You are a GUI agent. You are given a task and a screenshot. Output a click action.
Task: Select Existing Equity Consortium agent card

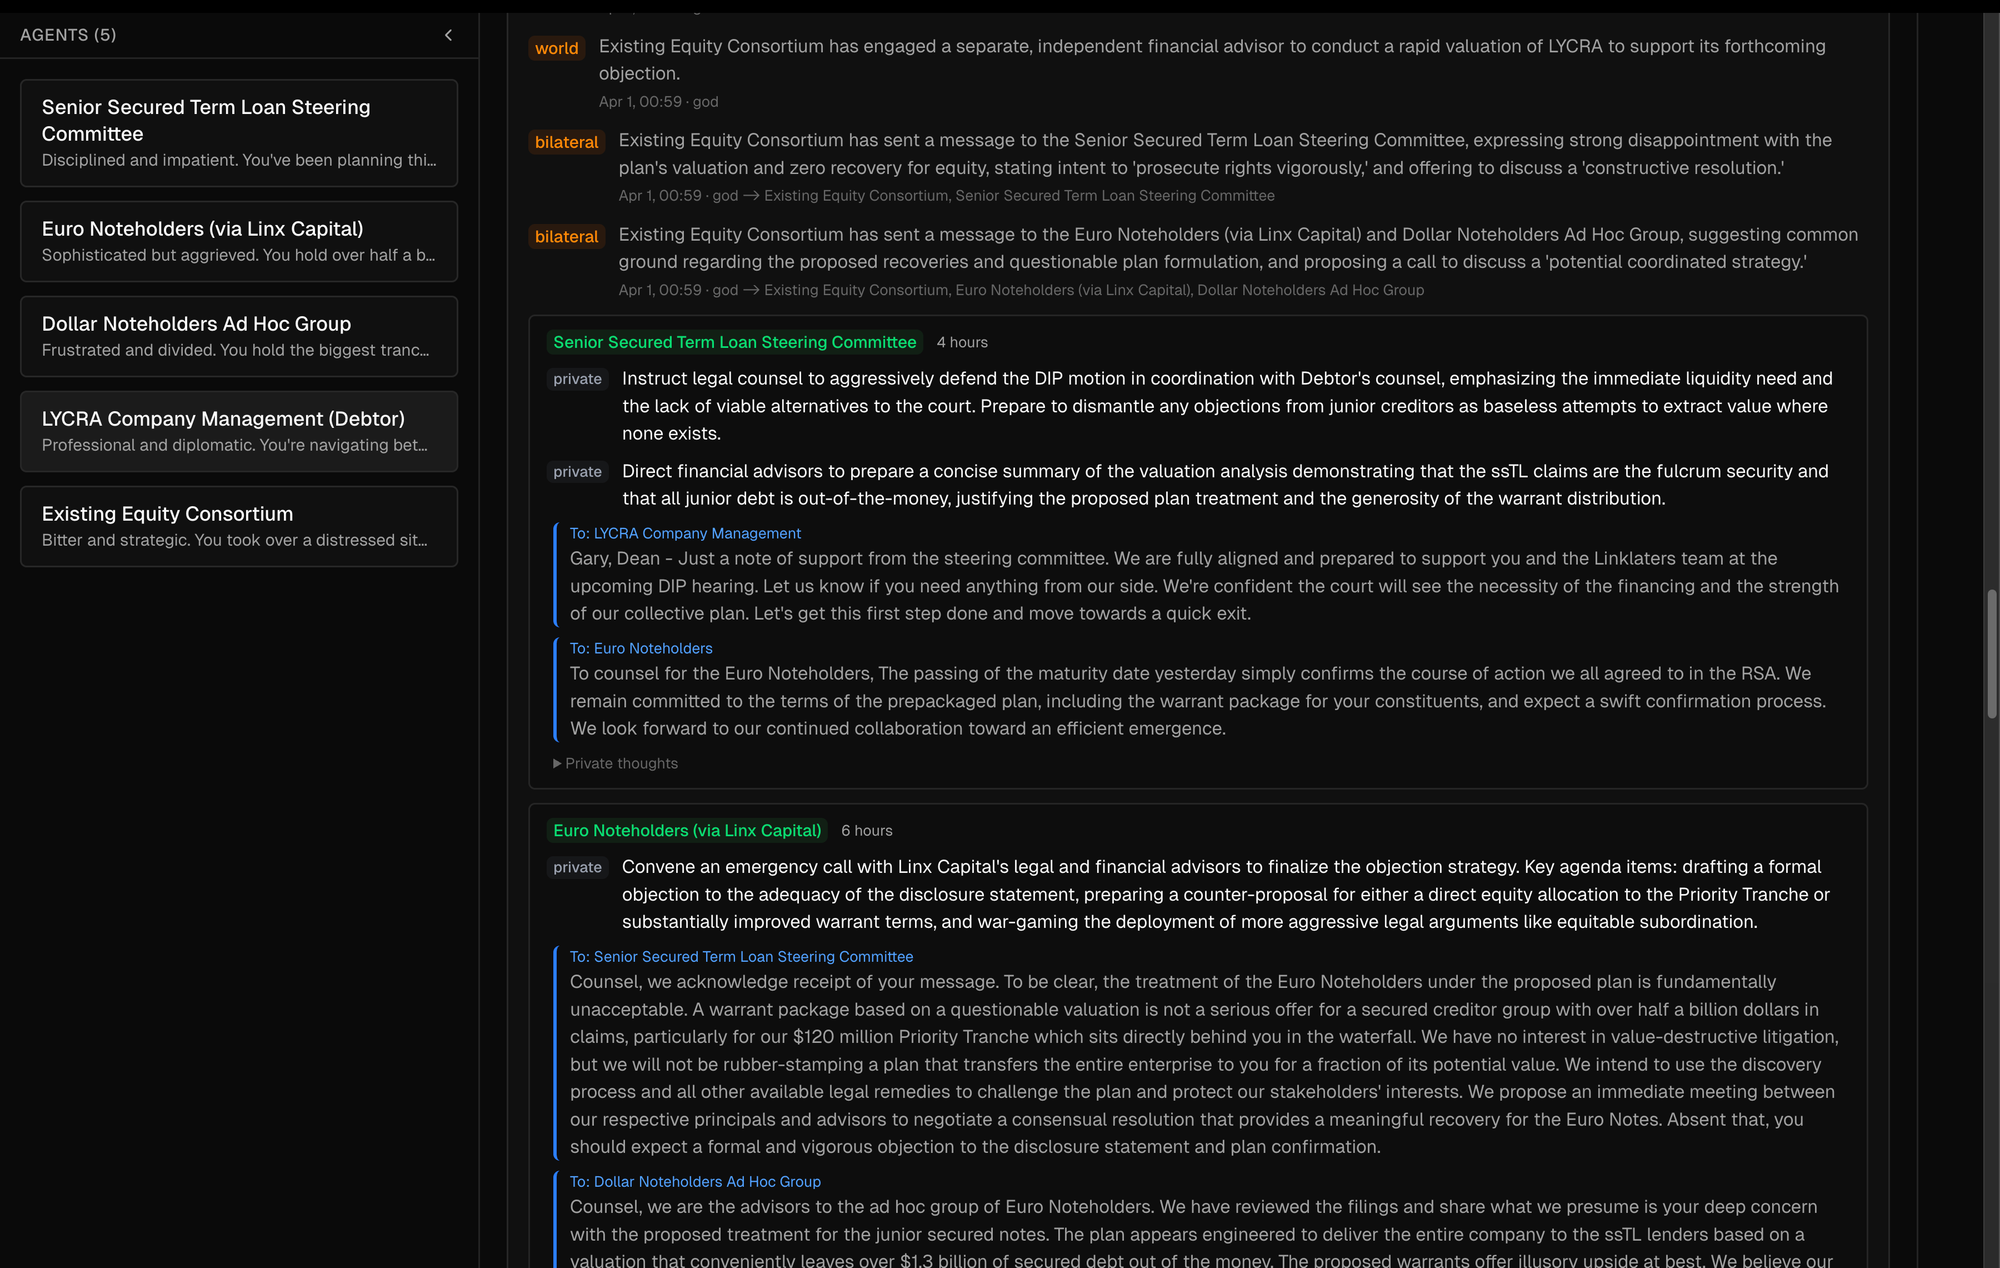point(239,526)
